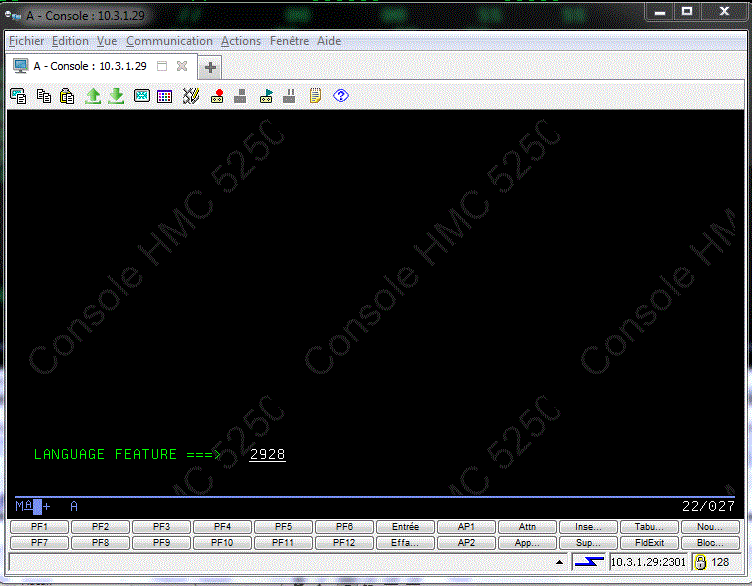Click the Inse... keypad button
The height and width of the screenshot is (586, 752).
pos(588,527)
